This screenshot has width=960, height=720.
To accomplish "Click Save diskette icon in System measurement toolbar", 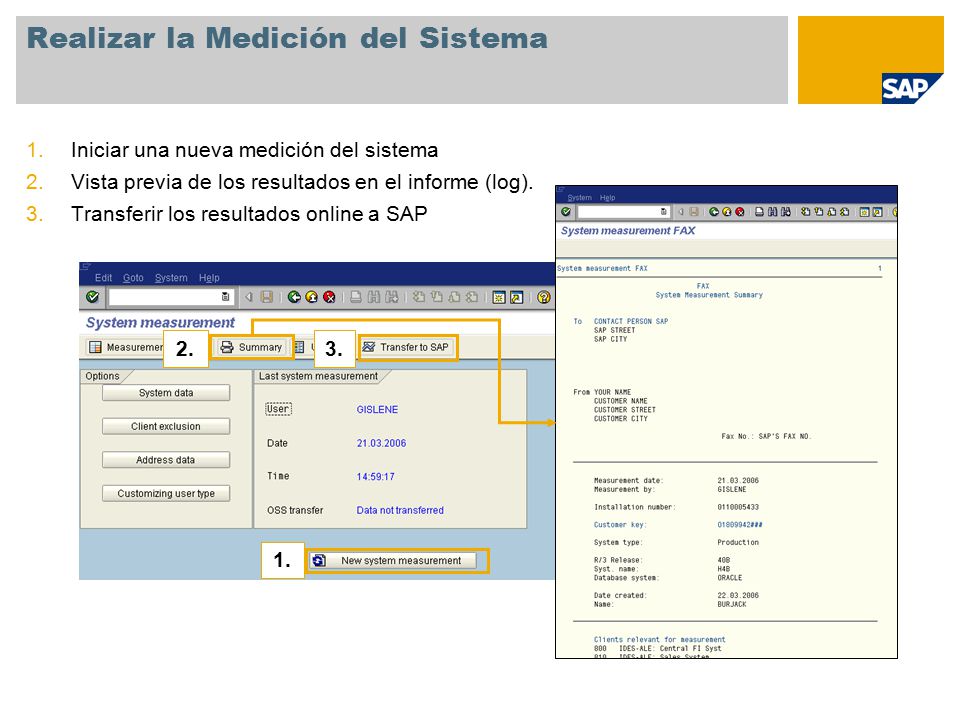I will coord(267,297).
